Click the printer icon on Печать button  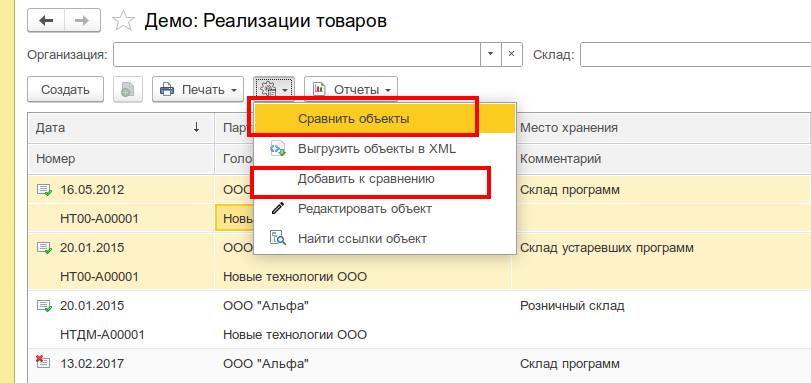(167, 90)
